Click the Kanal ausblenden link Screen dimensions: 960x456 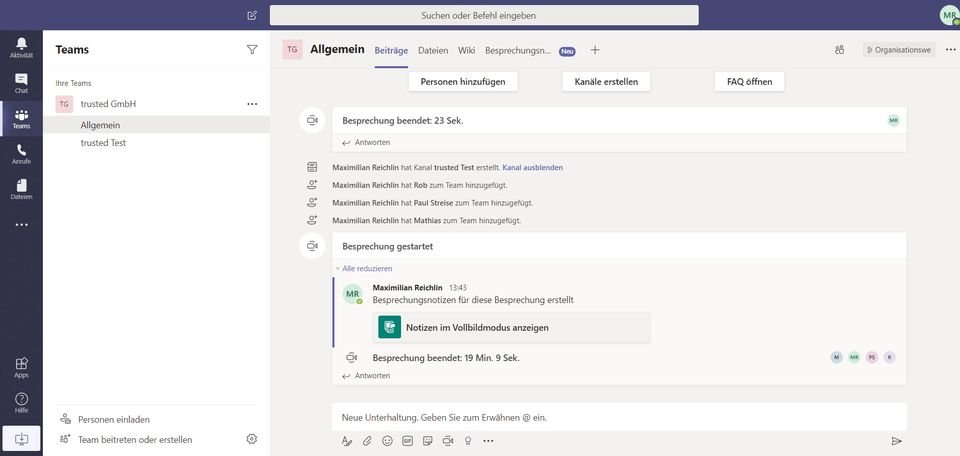(x=533, y=167)
